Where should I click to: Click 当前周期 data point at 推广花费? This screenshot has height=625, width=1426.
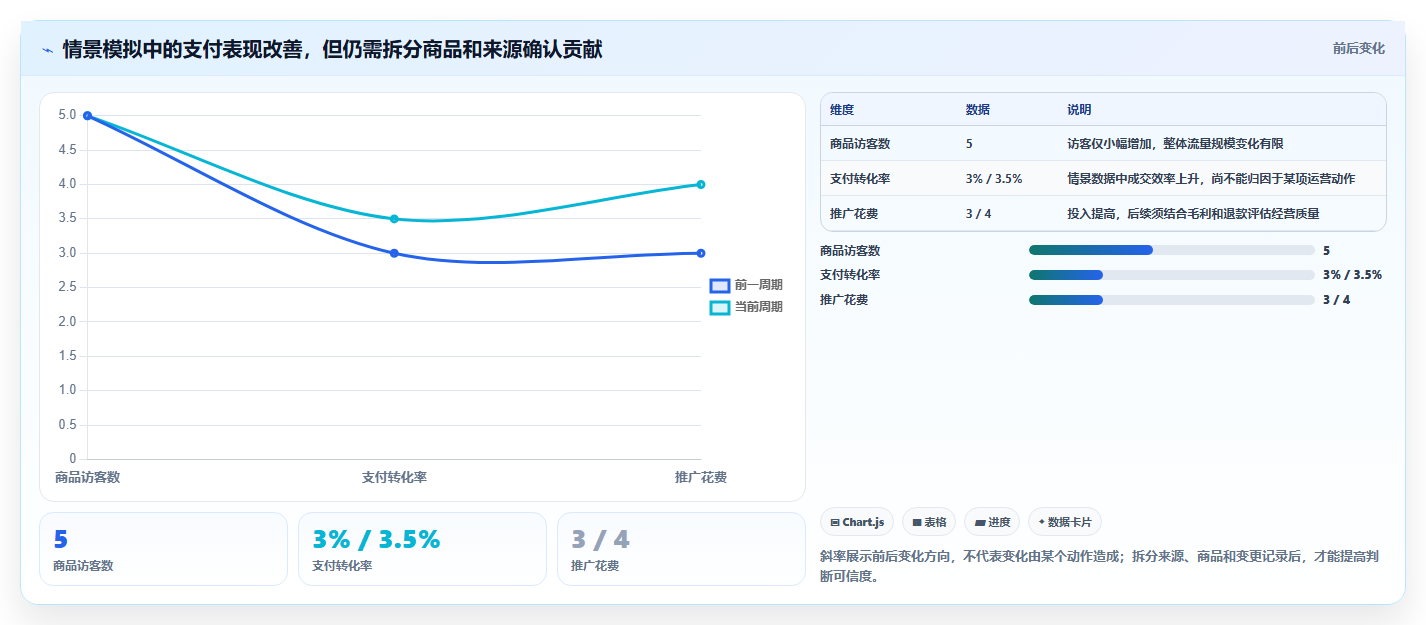(x=701, y=184)
